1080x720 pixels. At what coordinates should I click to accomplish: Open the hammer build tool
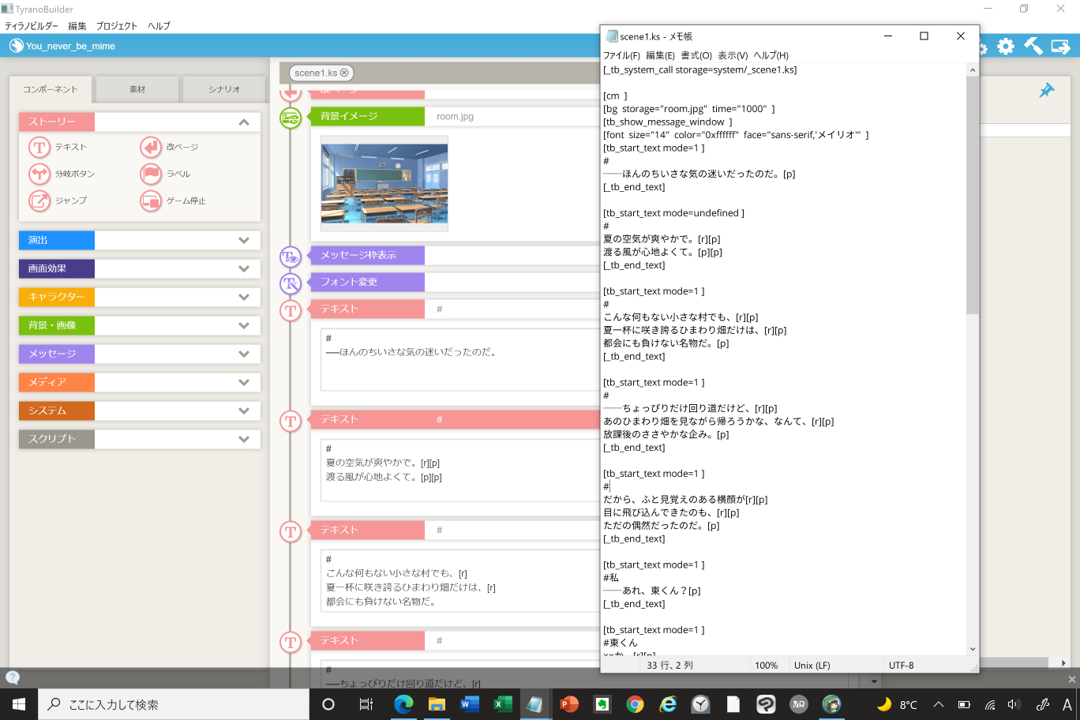[1033, 46]
